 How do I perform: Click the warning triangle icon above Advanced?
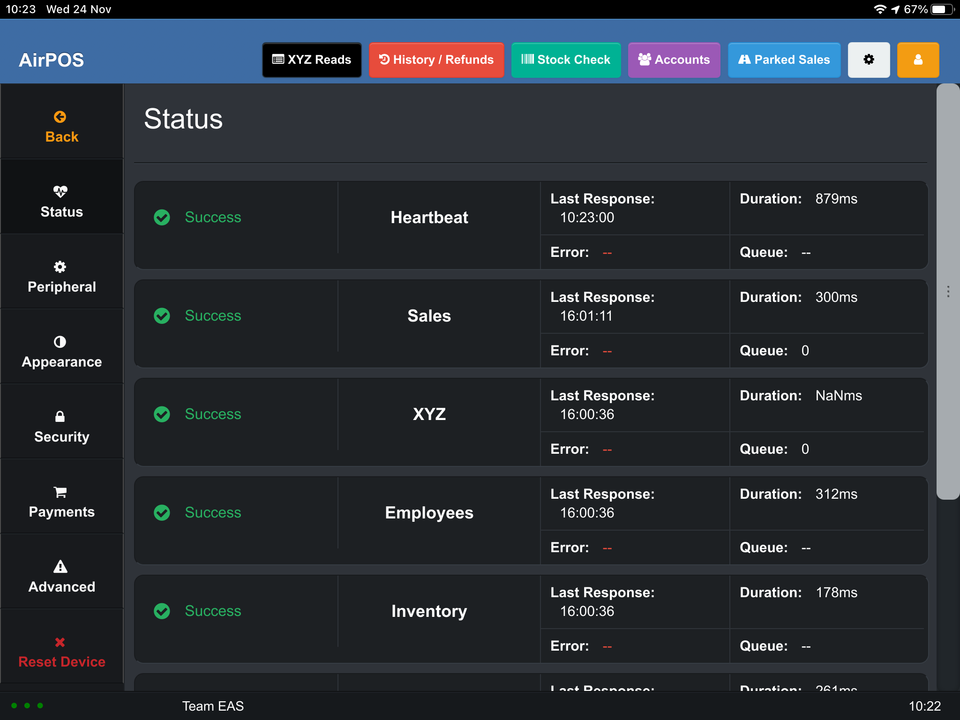pos(61,564)
